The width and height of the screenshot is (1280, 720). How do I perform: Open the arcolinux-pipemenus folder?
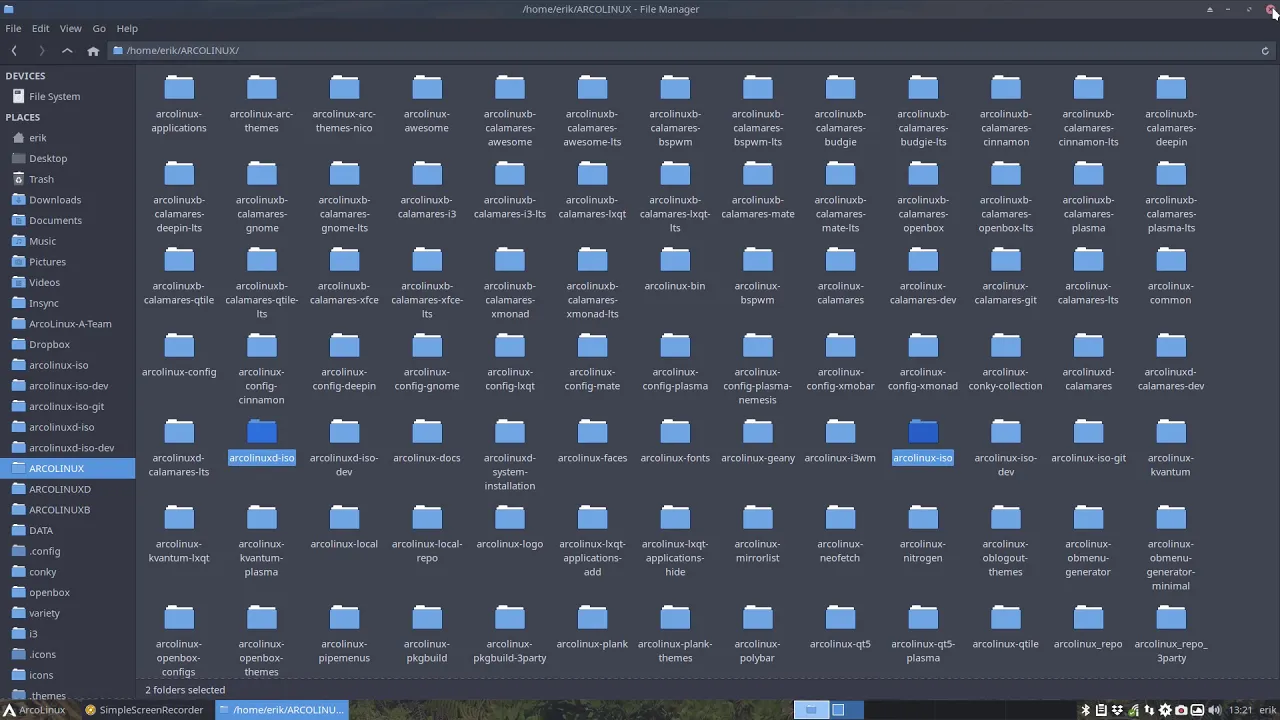click(x=344, y=634)
